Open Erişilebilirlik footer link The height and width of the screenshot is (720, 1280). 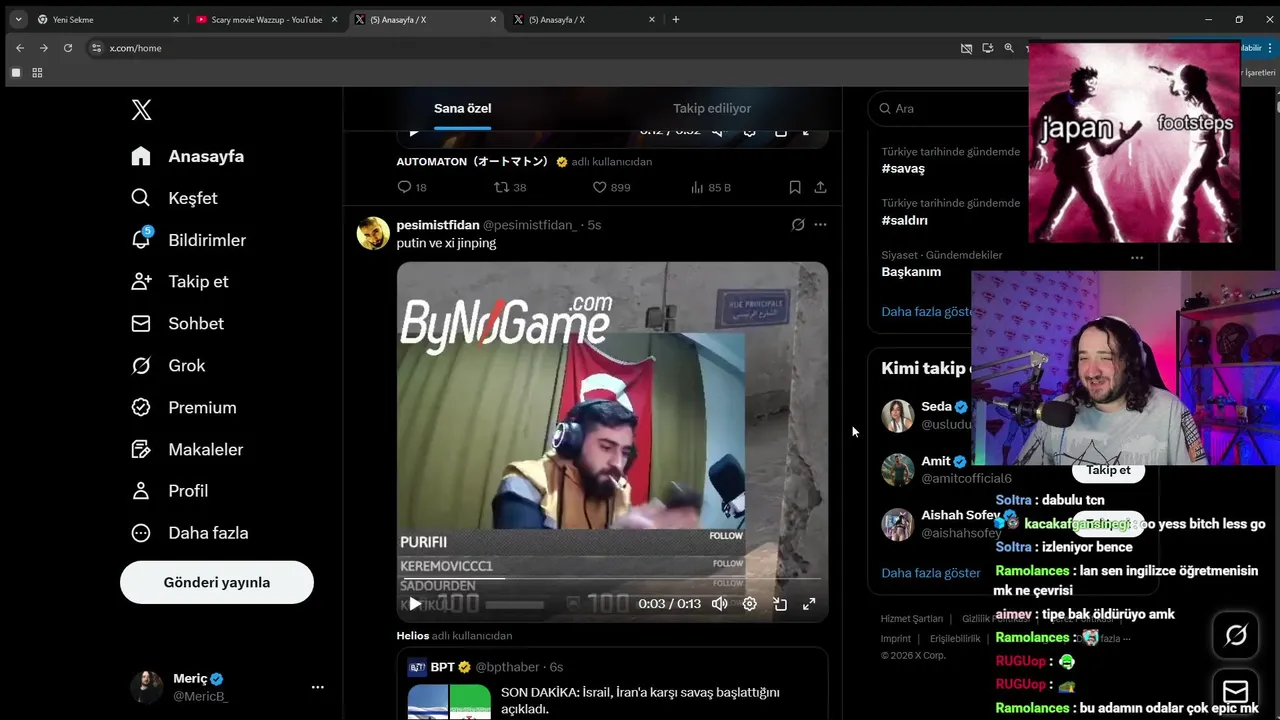[955, 639]
